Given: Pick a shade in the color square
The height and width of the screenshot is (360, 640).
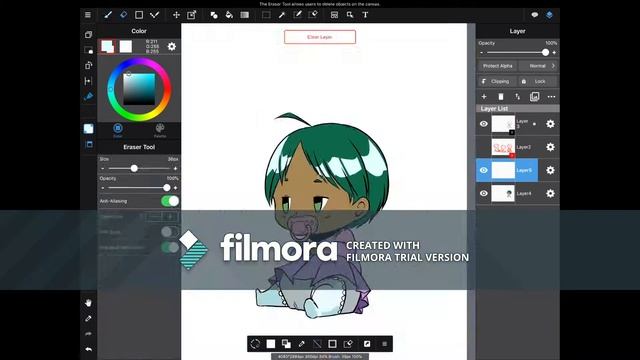Looking at the screenshot, I should click(x=139, y=89).
